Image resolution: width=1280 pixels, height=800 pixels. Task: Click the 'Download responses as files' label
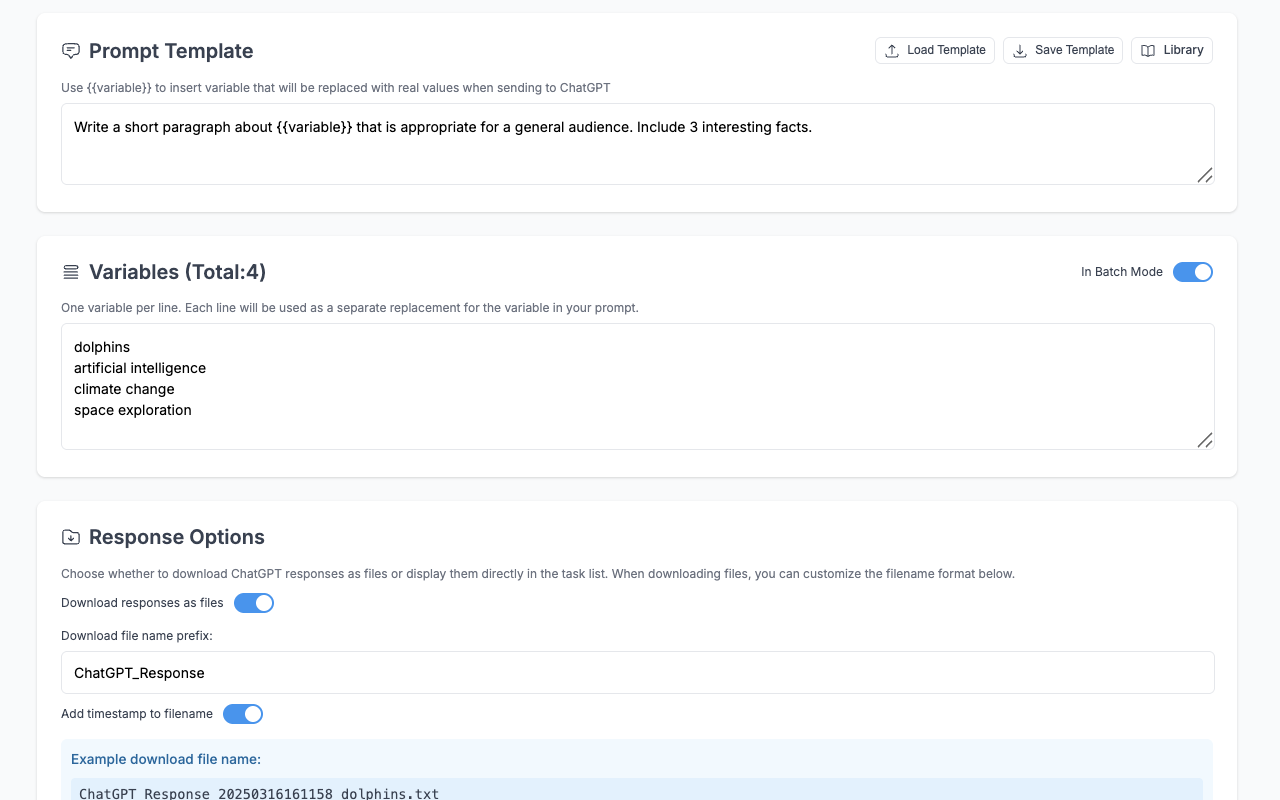tap(142, 603)
